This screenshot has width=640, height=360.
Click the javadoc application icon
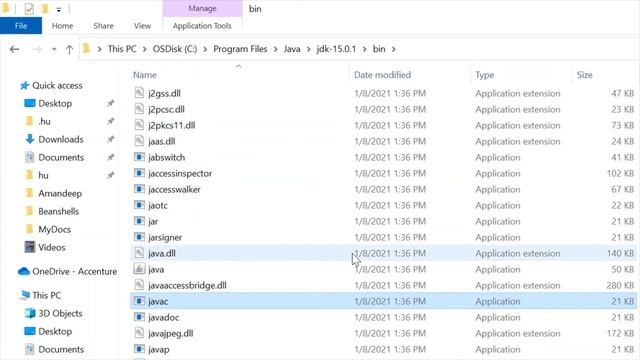(139, 317)
